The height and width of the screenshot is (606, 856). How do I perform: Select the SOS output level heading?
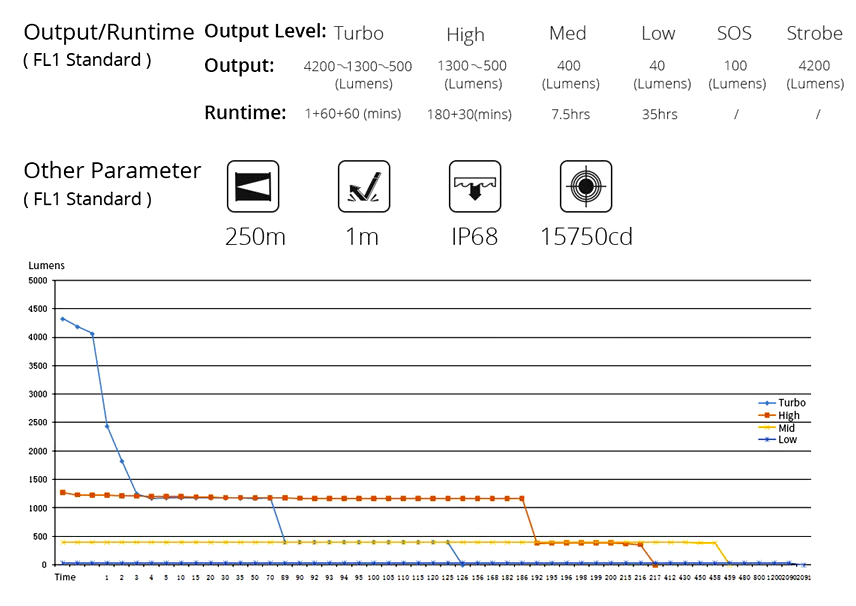pos(734,33)
